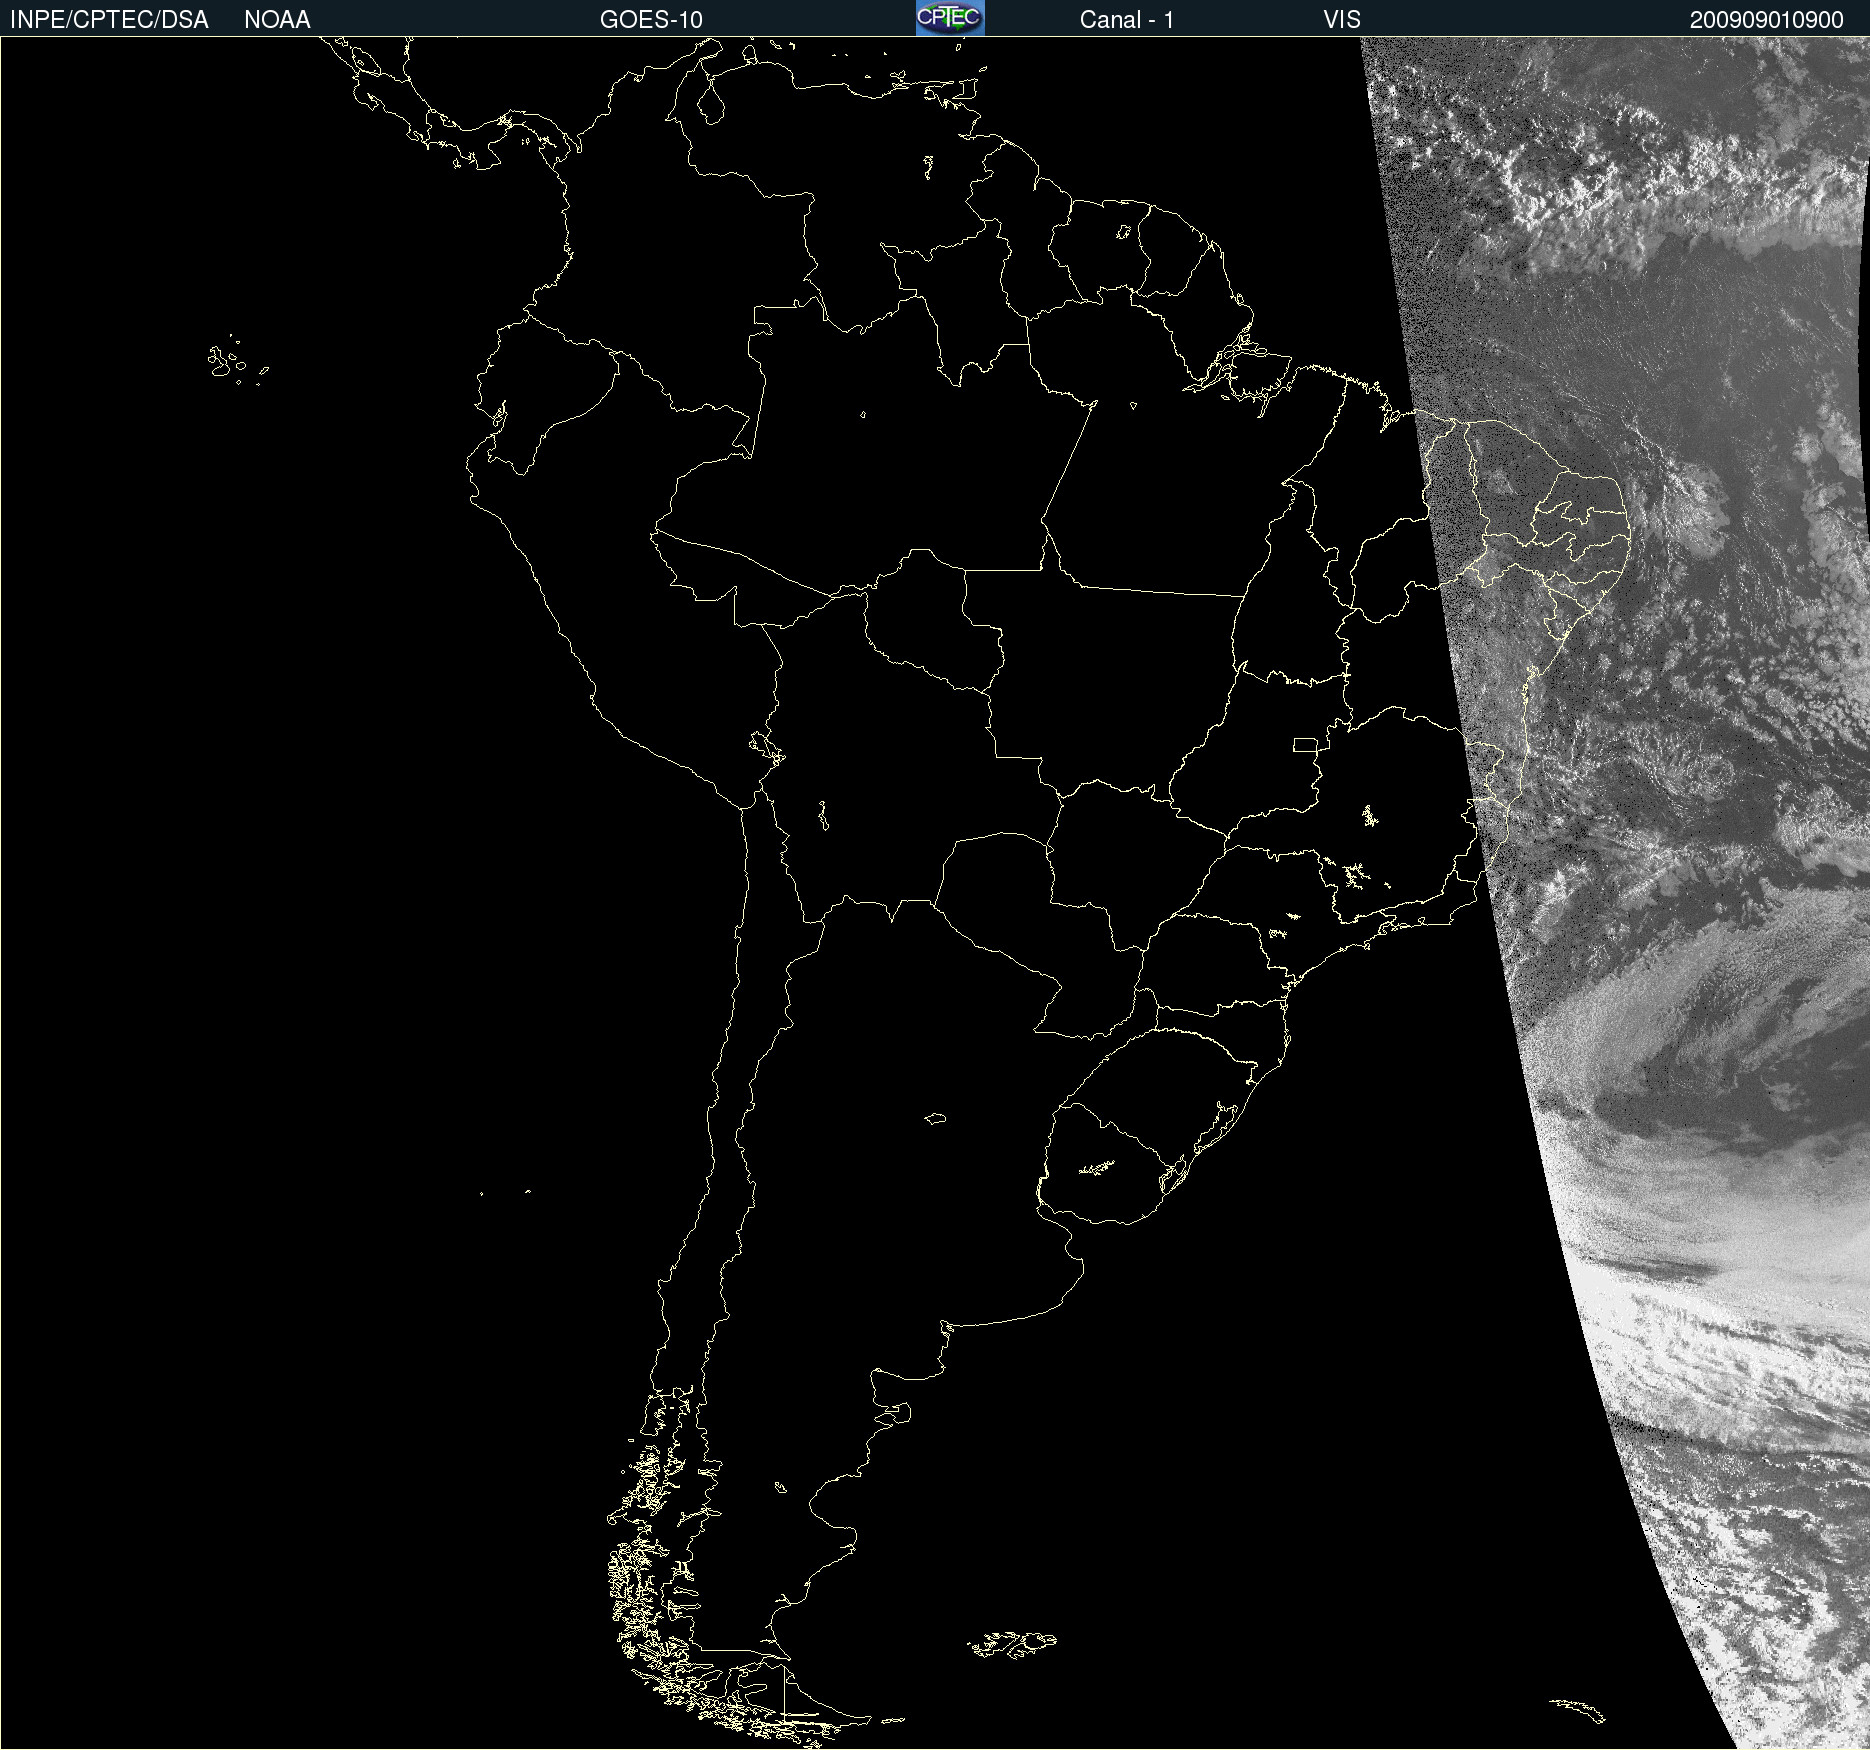Click the NOAA label in the header

(x=277, y=20)
